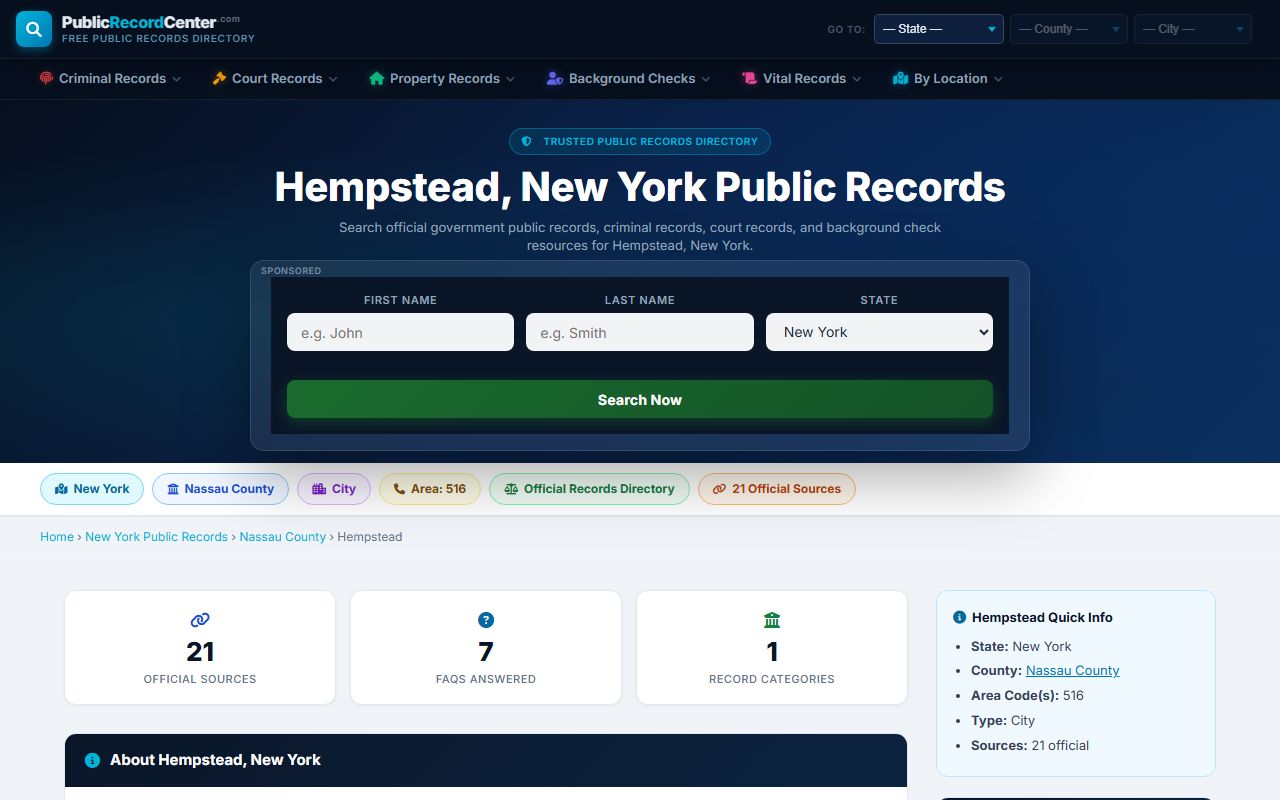Click the "Area Code(s): 516" quick info line
Screen dimensions: 1280x800
[x=1027, y=696]
